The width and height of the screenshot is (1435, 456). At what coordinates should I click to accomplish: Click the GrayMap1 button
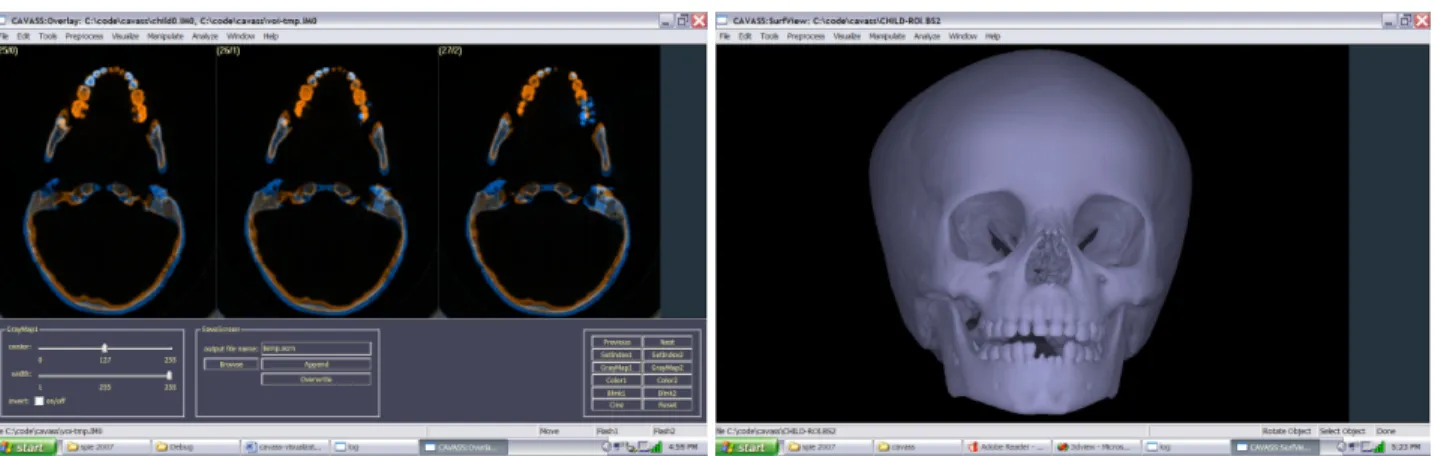[x=617, y=368]
